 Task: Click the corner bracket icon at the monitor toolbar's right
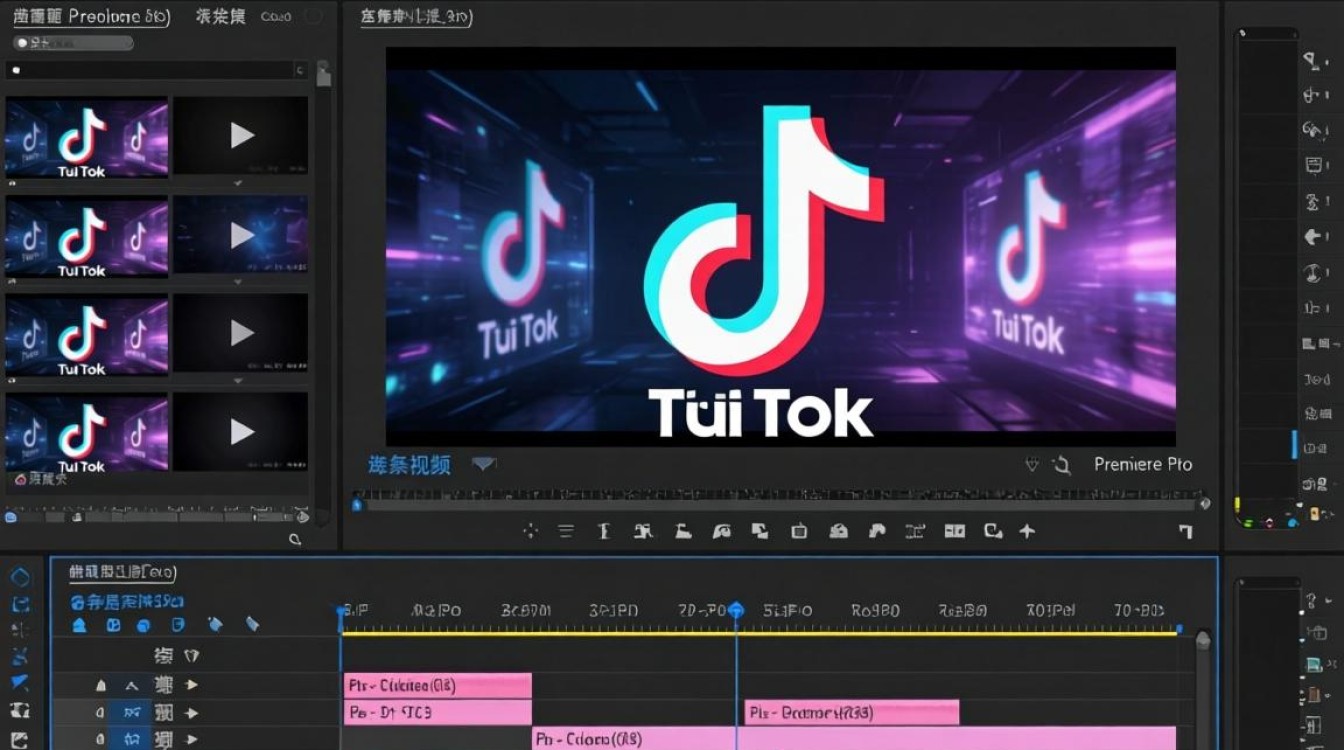click(1185, 532)
